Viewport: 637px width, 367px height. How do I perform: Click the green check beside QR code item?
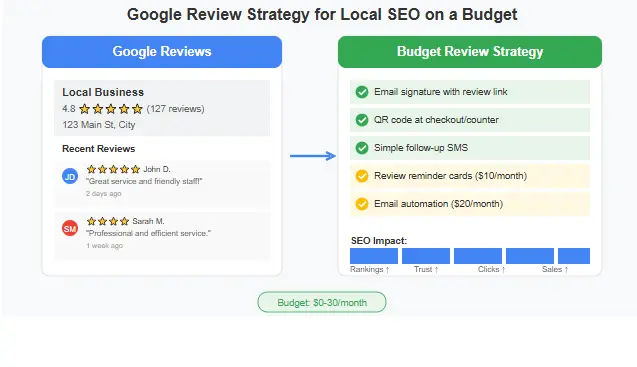point(362,120)
